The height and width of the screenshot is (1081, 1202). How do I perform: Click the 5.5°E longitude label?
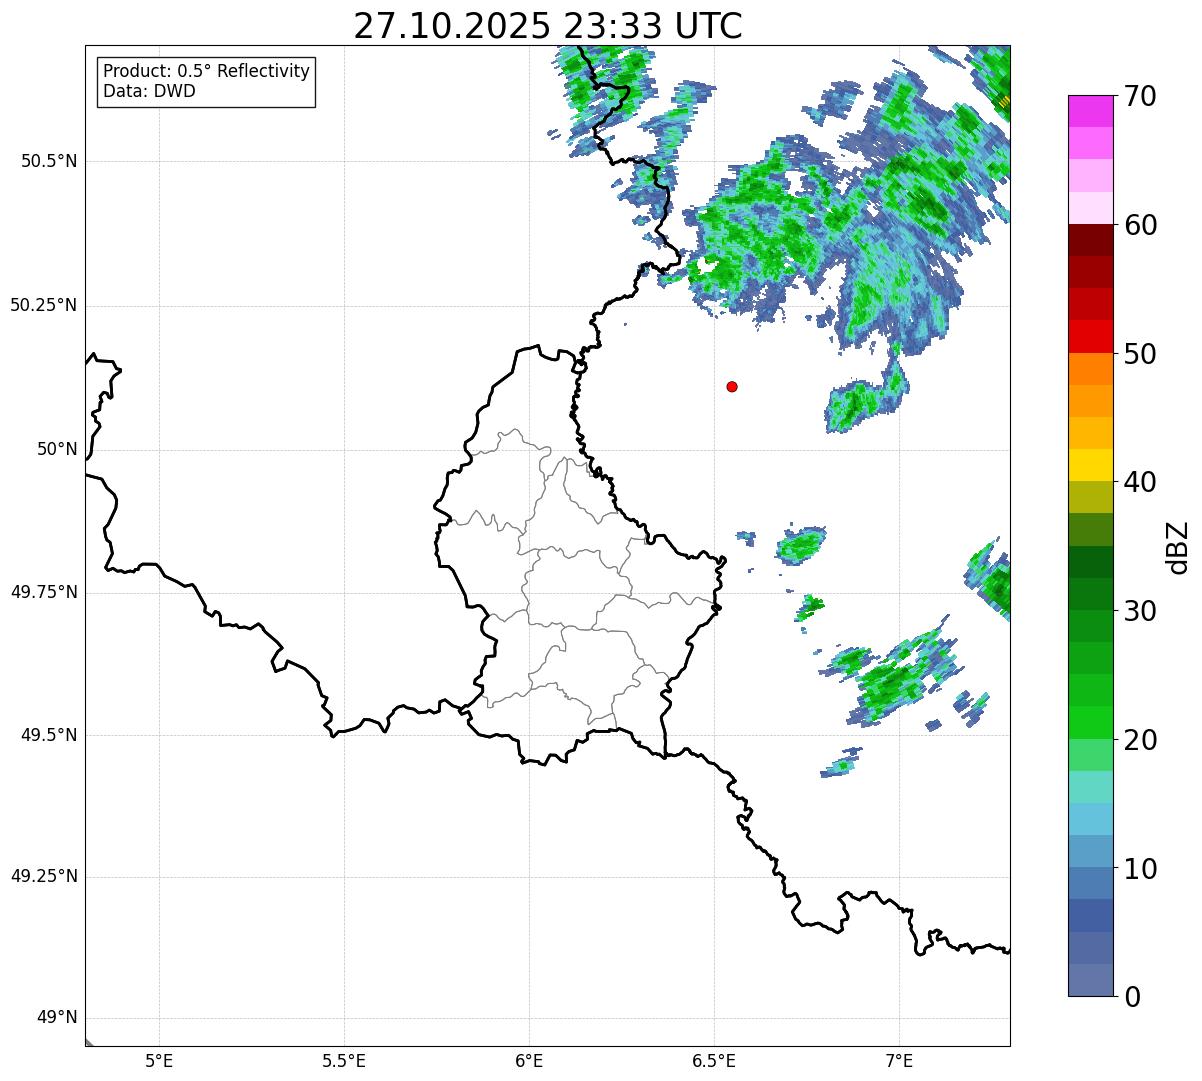click(x=344, y=1060)
